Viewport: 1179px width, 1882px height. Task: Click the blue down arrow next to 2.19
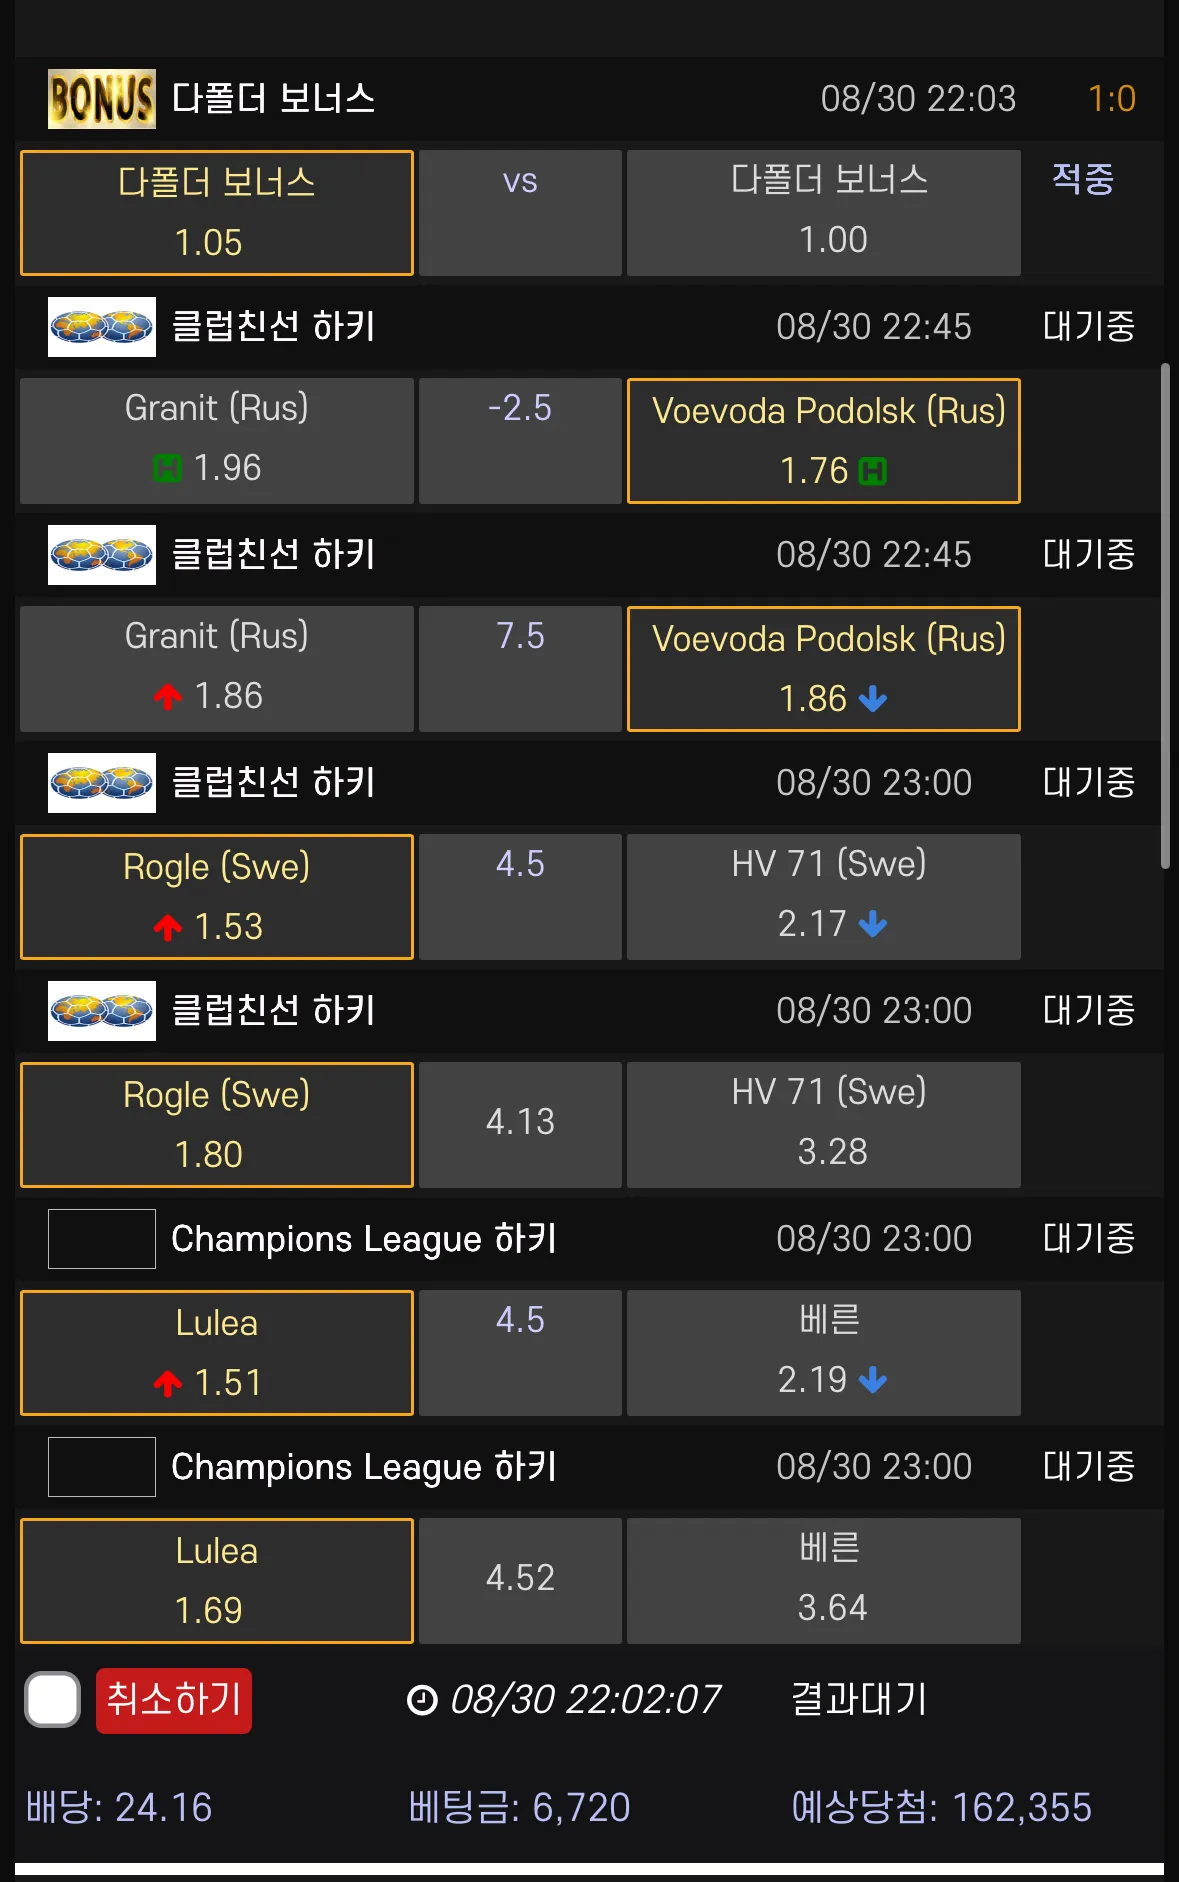pos(873,1380)
